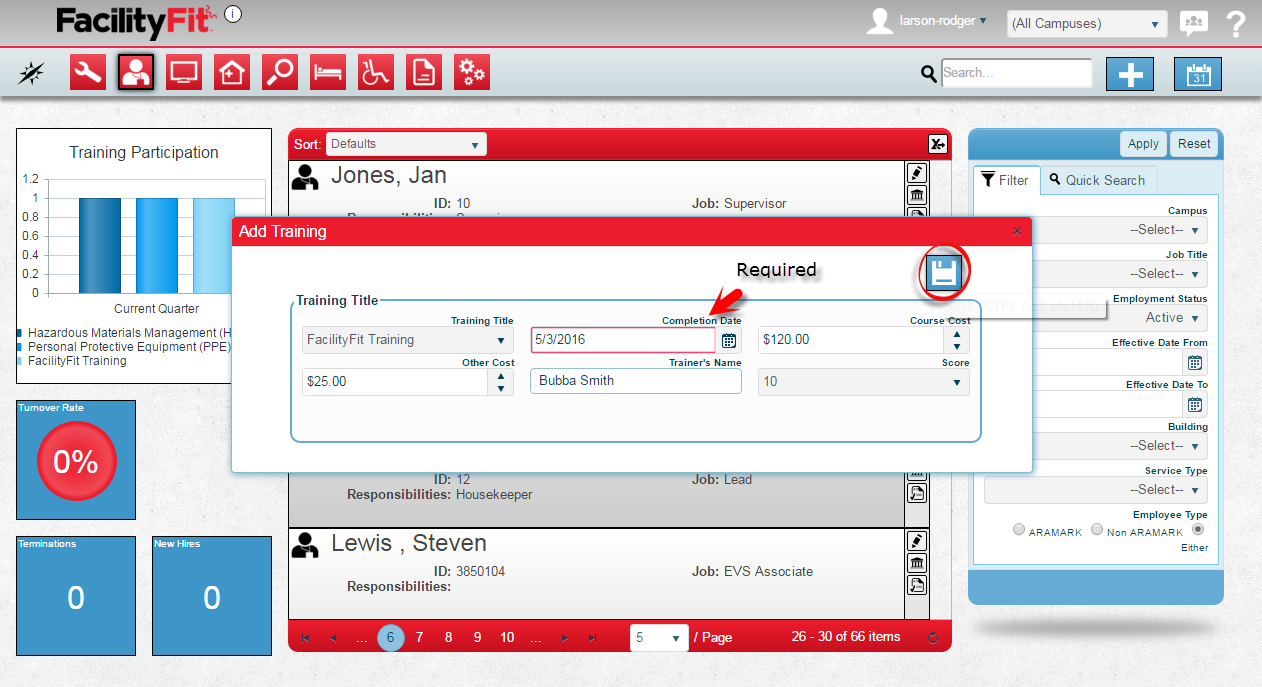Click the Reset filter button
1262x687 pixels.
1194,144
